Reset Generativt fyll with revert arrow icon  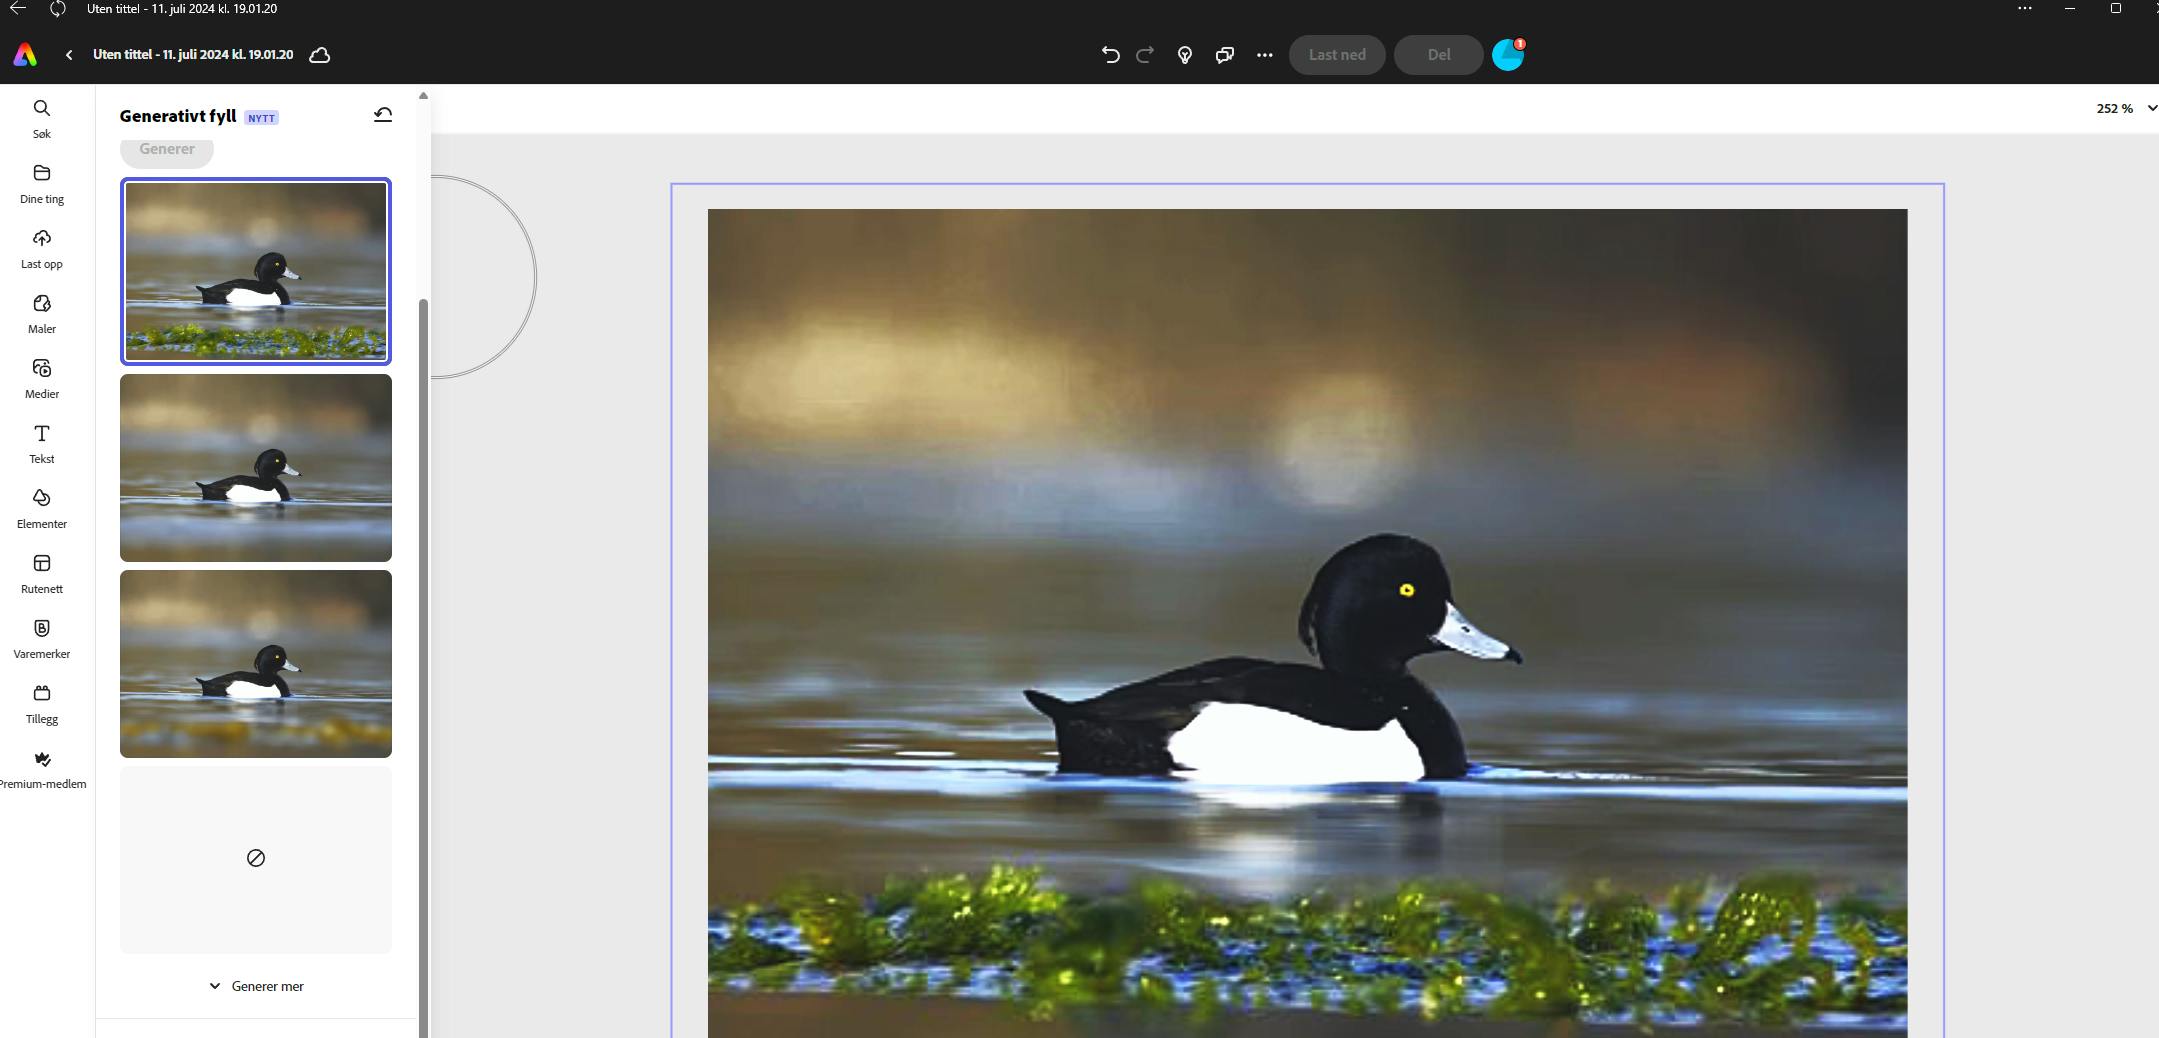click(383, 115)
